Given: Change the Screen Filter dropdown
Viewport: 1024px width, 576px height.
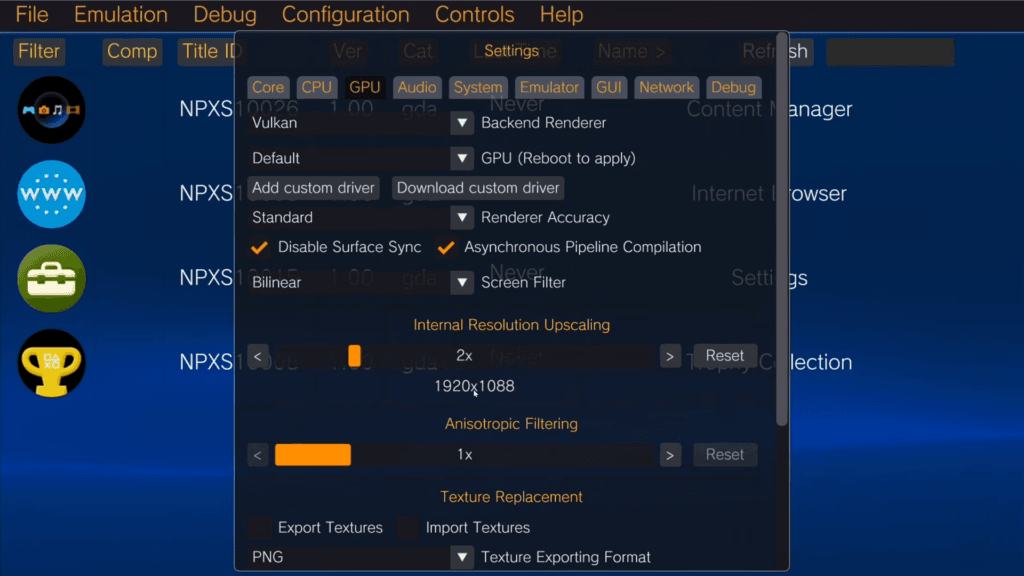Looking at the screenshot, I should point(461,282).
